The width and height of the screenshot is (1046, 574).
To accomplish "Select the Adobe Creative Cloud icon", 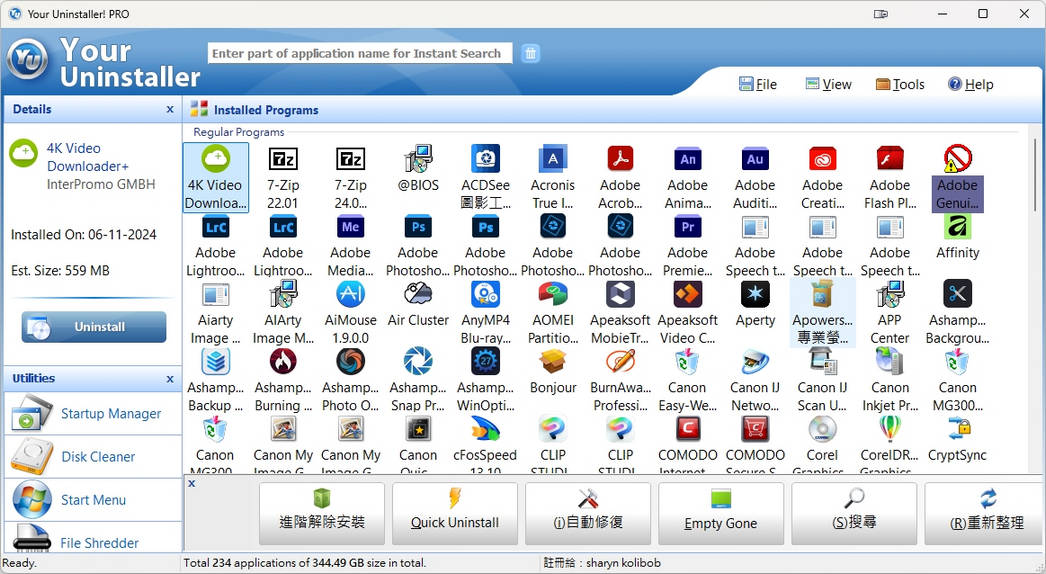I will point(823,159).
